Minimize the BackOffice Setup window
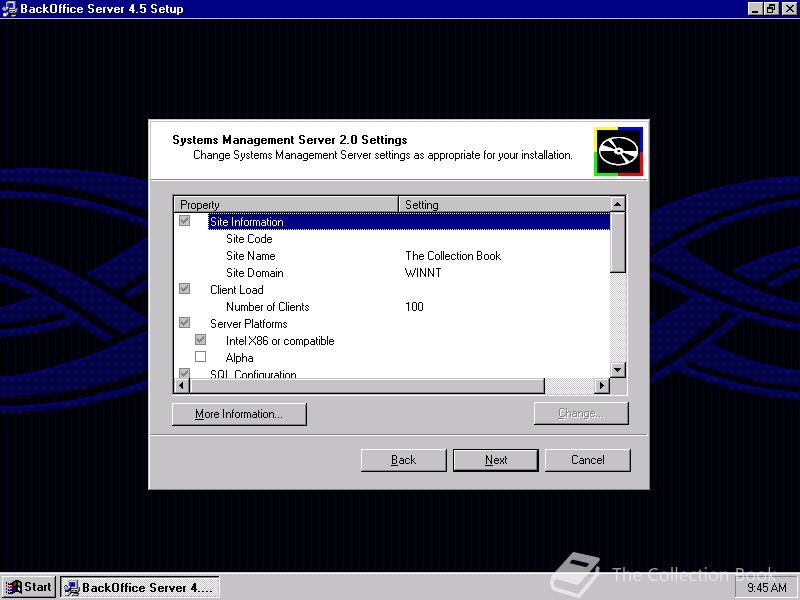The height and width of the screenshot is (600, 800). (756, 9)
